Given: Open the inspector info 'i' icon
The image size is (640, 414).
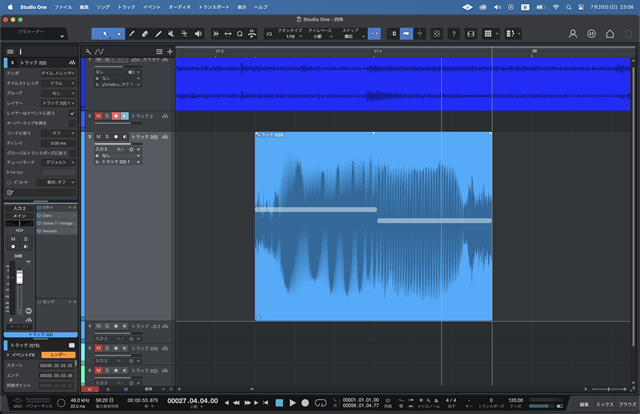Looking at the screenshot, I should tap(20, 51).
